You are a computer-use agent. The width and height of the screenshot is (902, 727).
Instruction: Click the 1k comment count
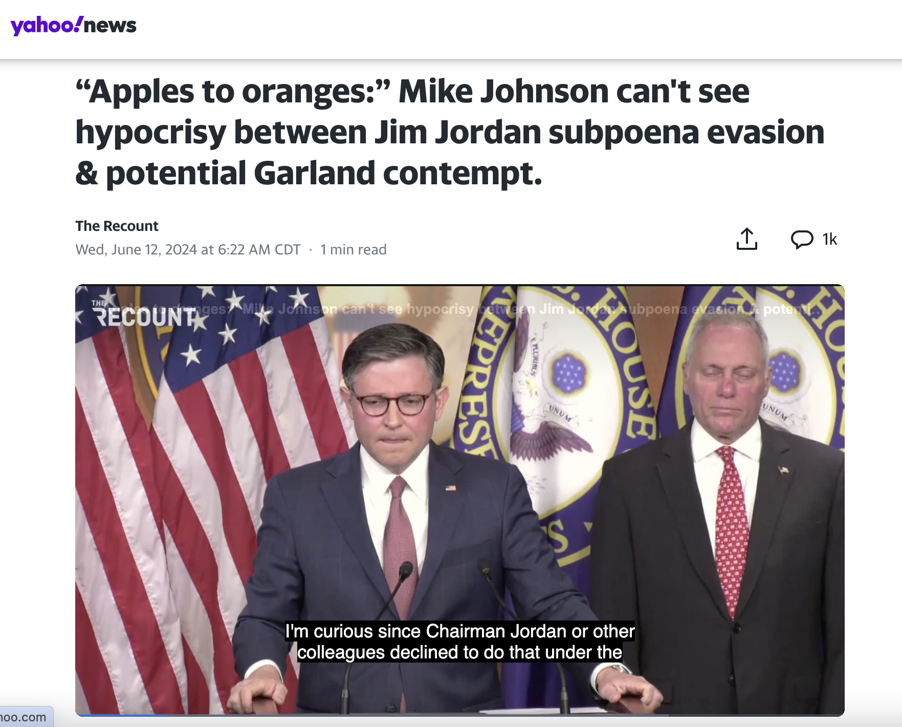[x=830, y=239]
